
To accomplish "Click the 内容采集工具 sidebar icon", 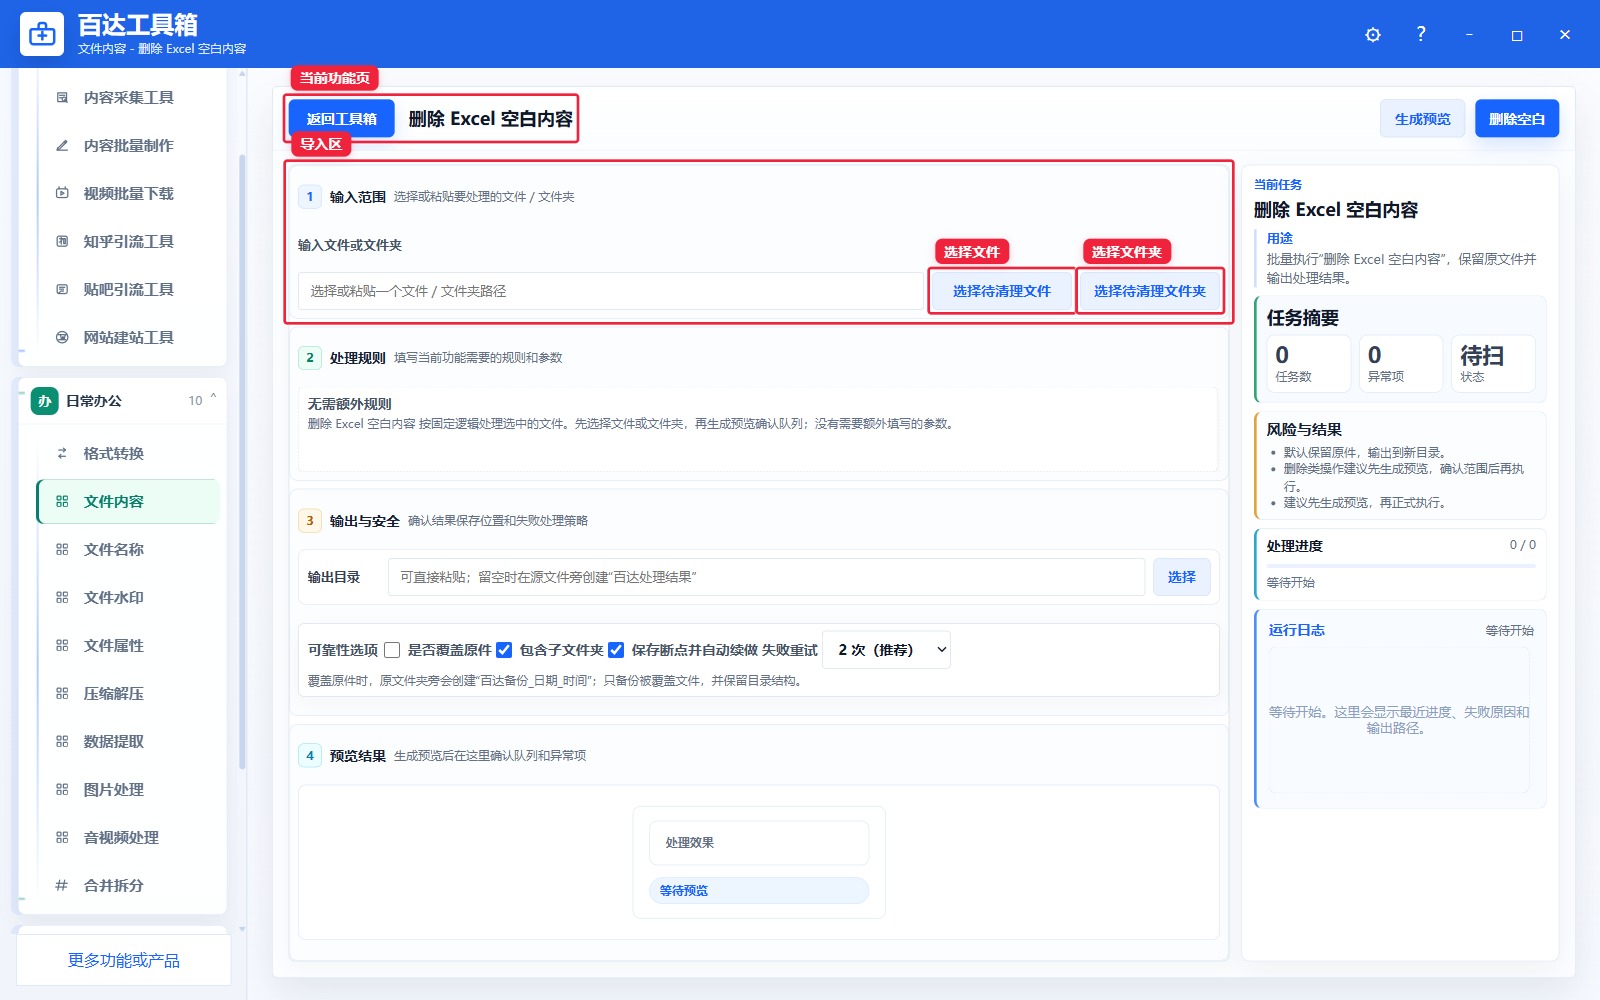I will coord(62,97).
